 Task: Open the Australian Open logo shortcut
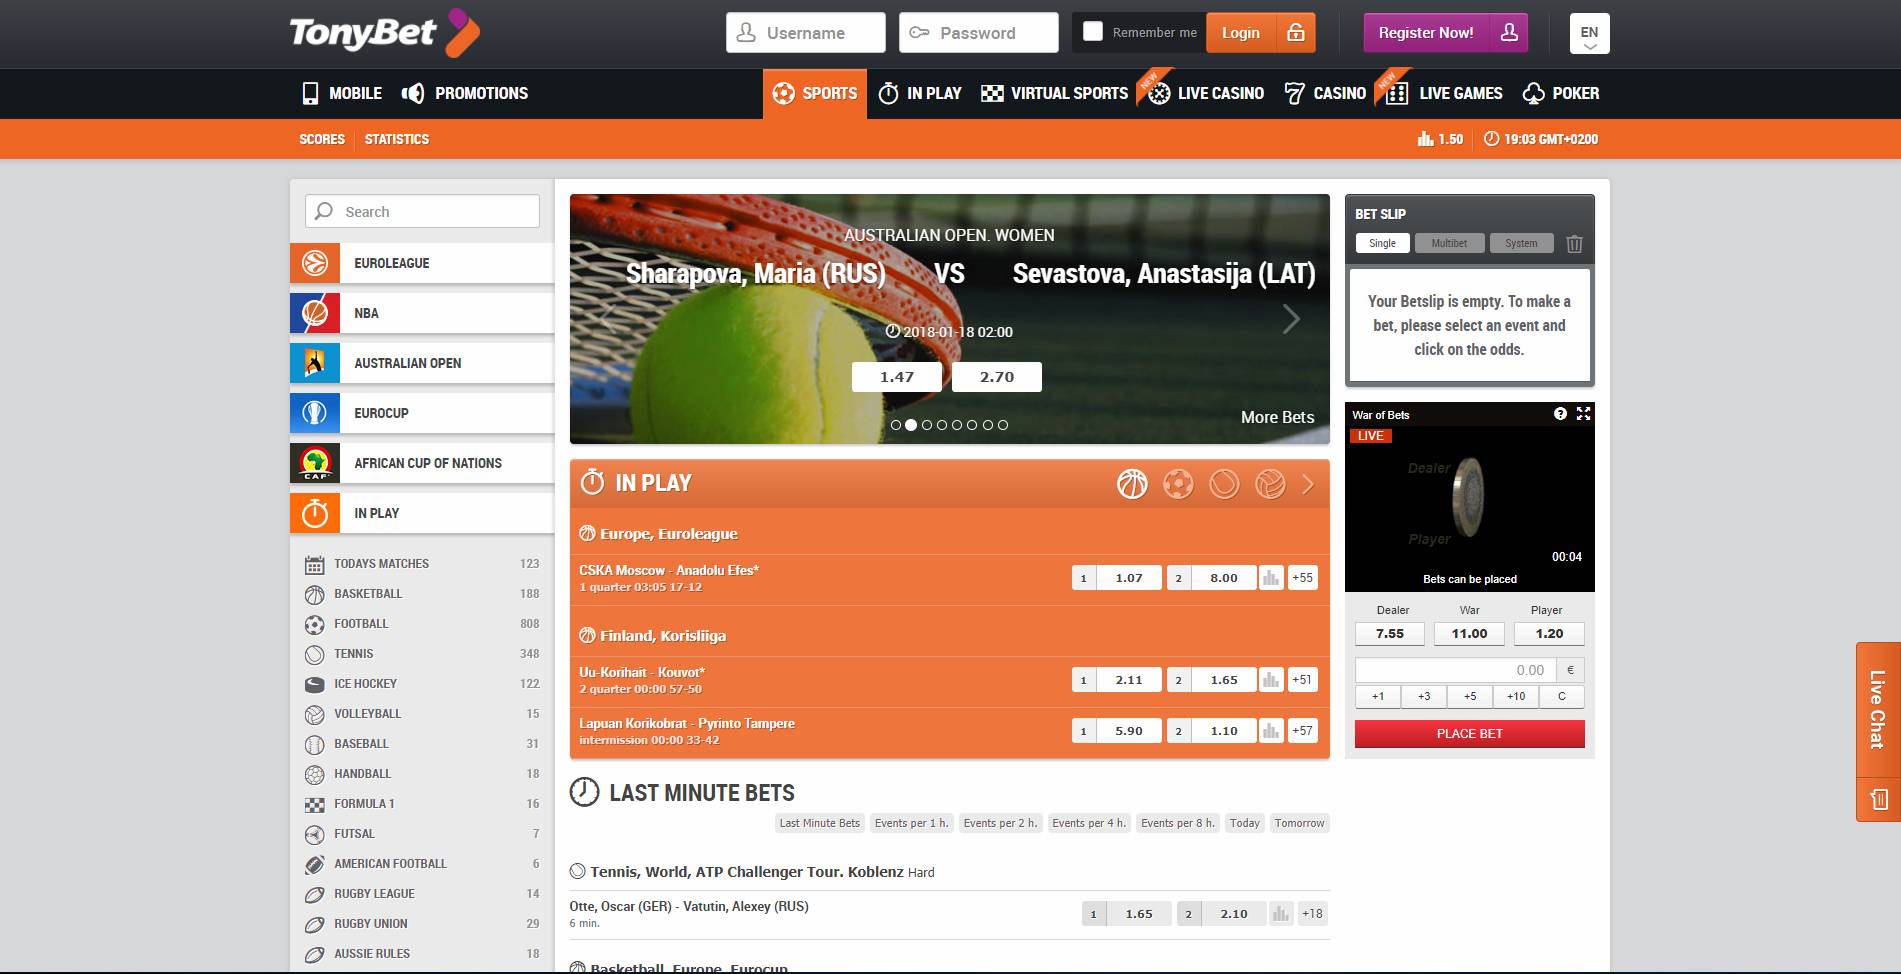click(315, 363)
